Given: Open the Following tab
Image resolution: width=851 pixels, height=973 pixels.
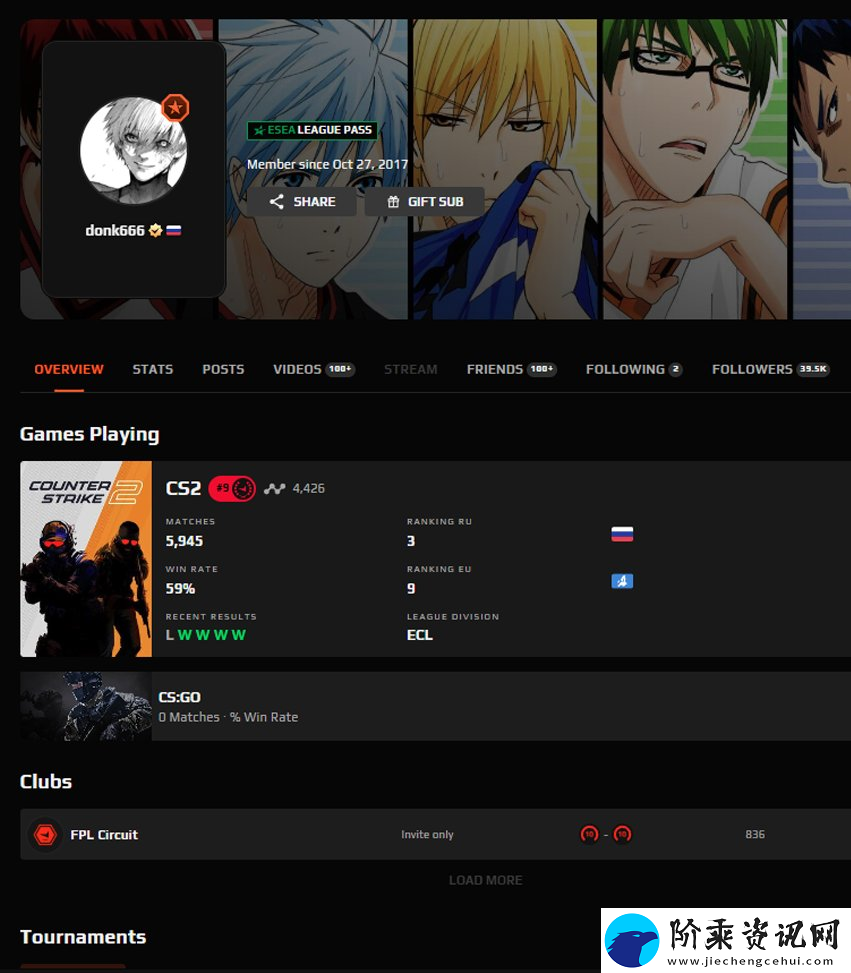Looking at the screenshot, I should [634, 369].
